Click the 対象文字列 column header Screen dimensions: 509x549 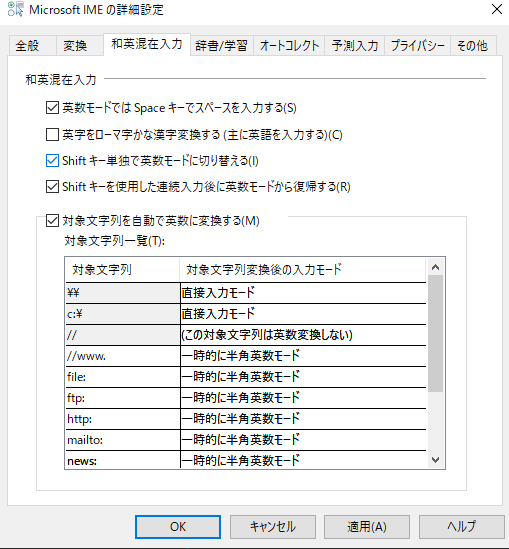(123, 270)
